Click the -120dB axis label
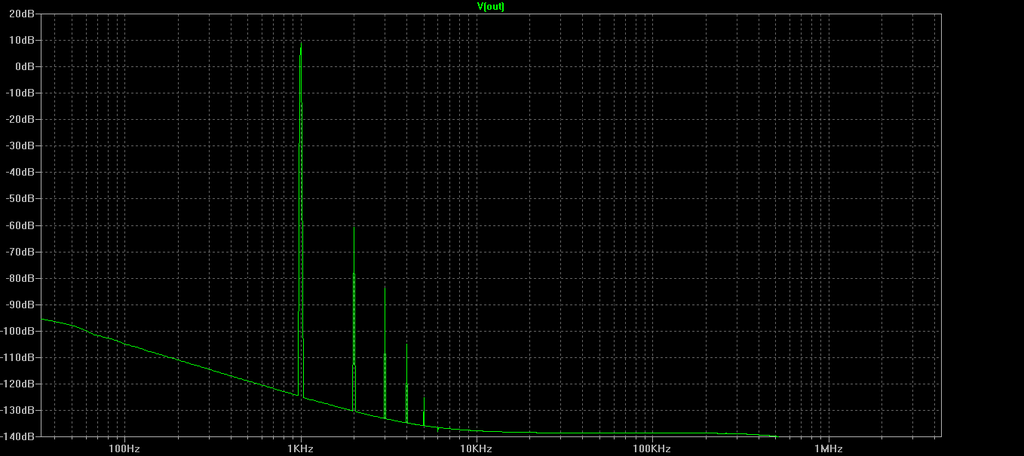This screenshot has width=1024, height=456. pyautogui.click(x=19, y=384)
